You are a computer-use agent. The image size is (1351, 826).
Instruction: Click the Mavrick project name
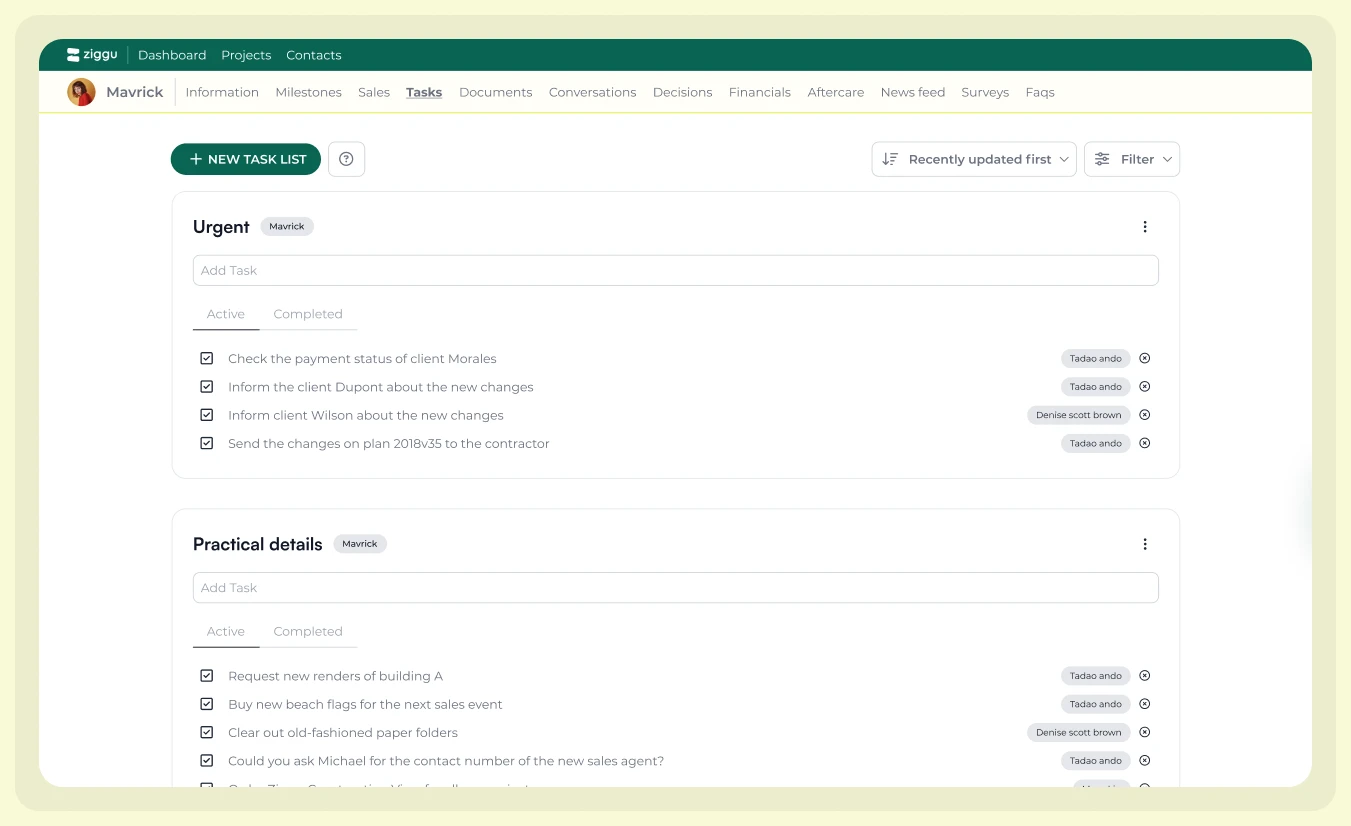[135, 92]
